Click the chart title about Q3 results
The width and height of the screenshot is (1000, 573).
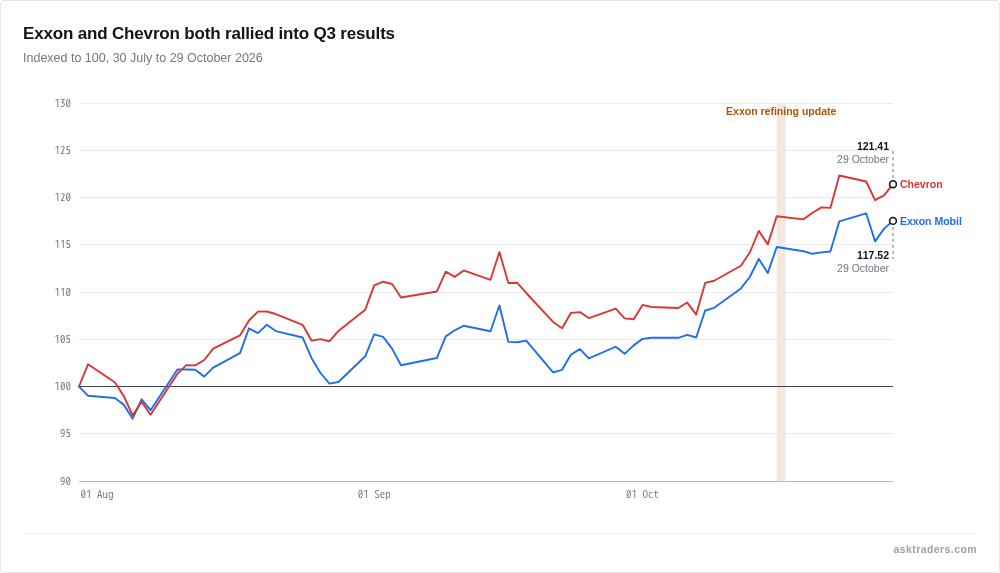click(209, 33)
